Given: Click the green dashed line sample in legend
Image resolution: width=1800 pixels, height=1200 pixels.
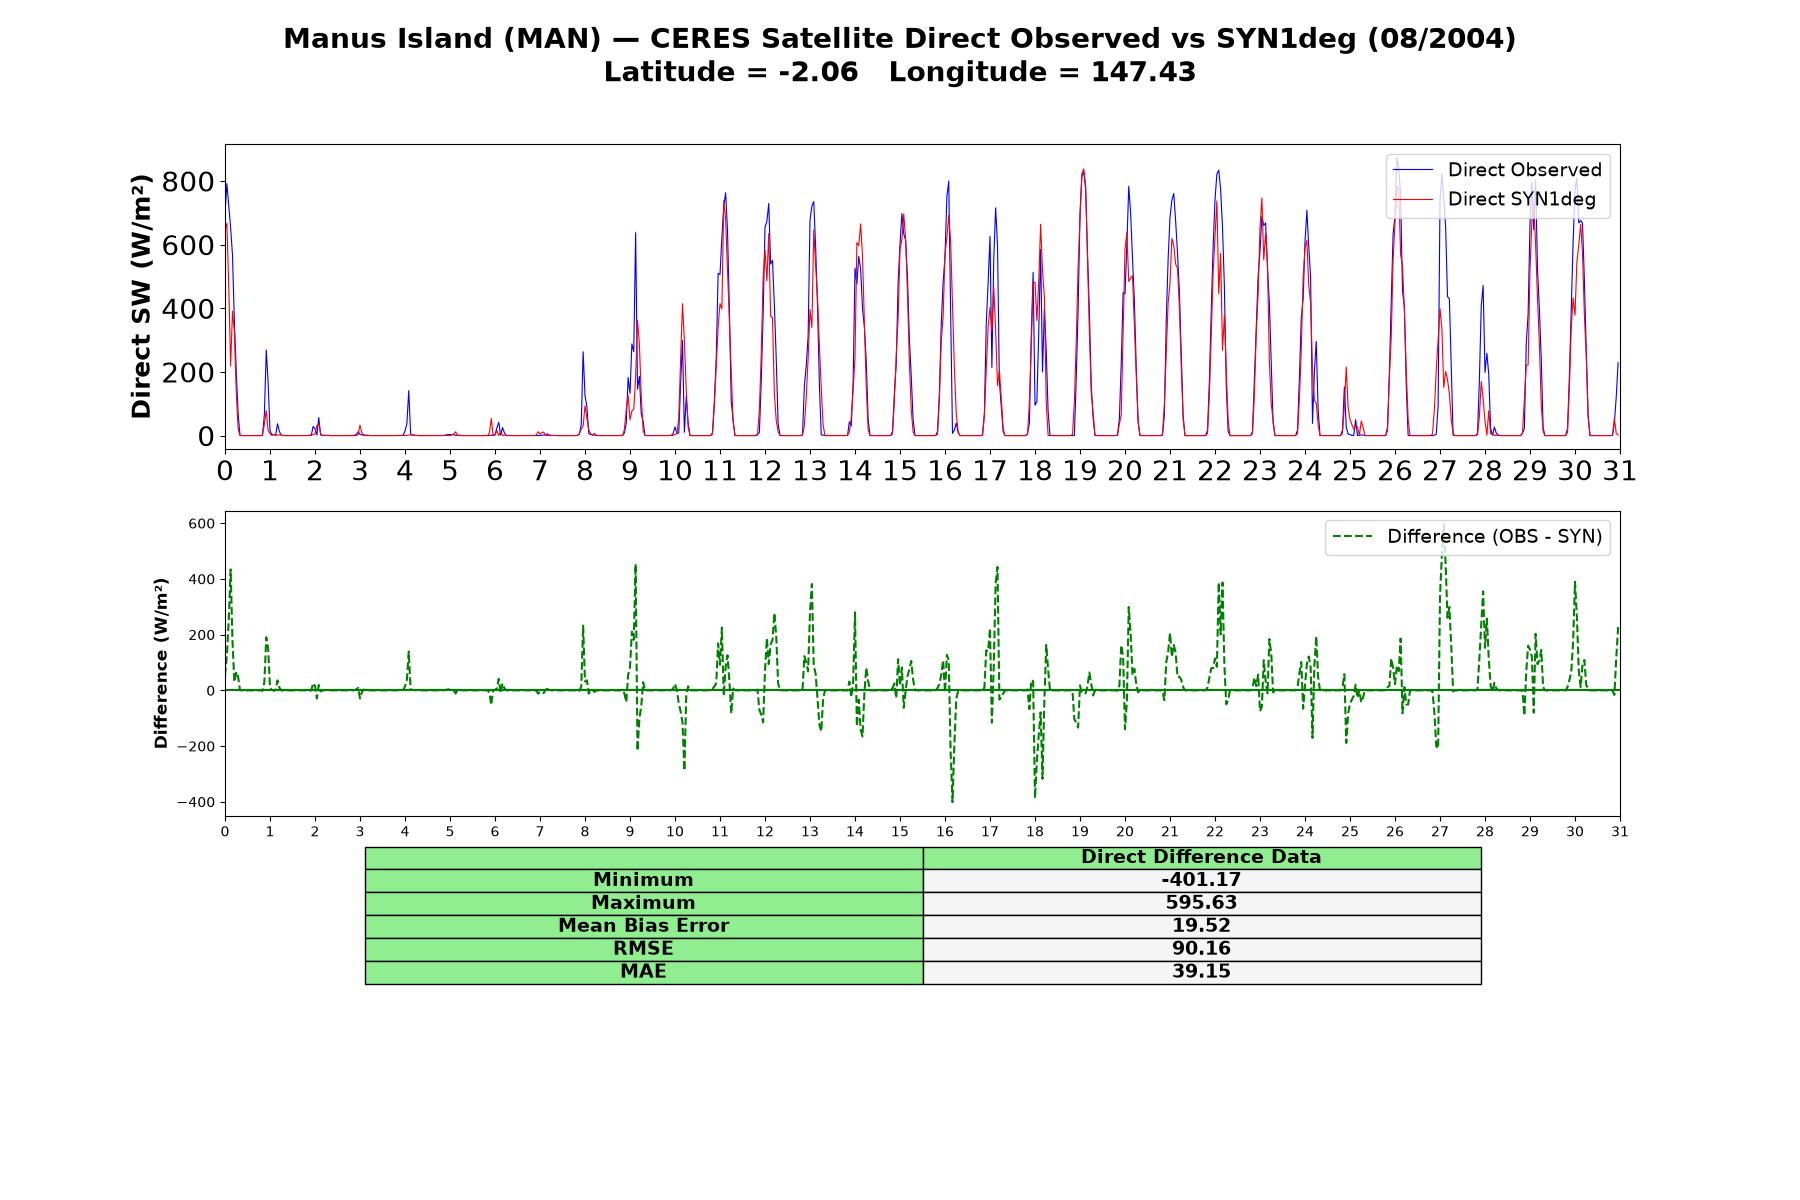Looking at the screenshot, I should point(1353,537).
